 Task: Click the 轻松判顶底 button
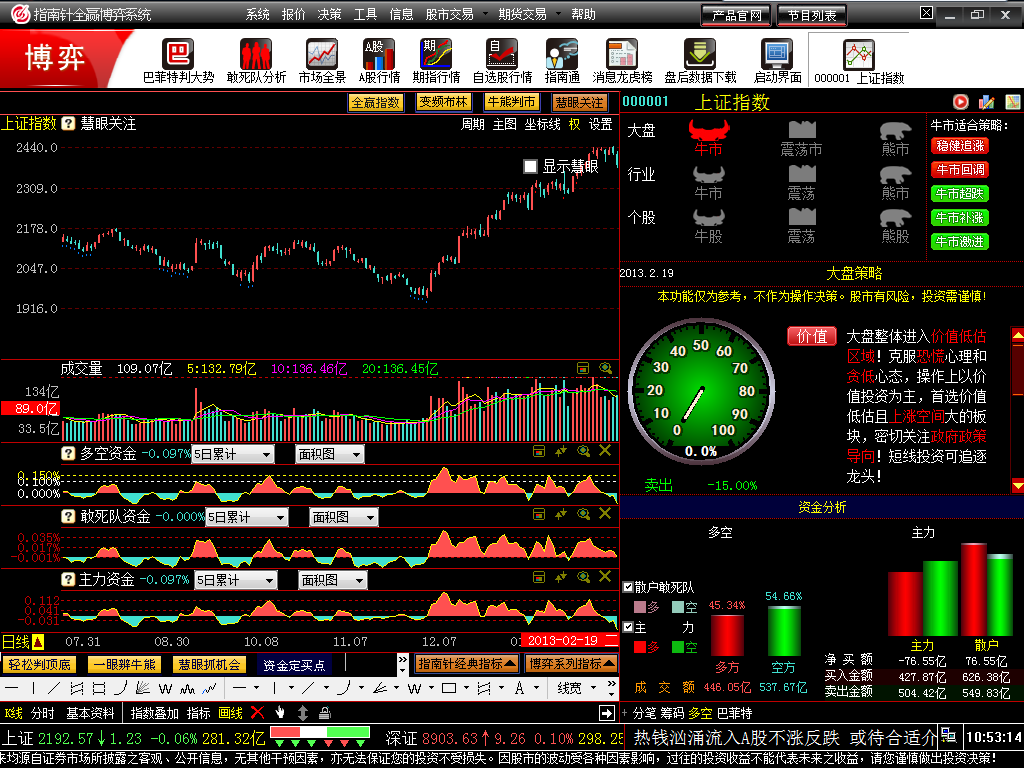(x=40, y=665)
